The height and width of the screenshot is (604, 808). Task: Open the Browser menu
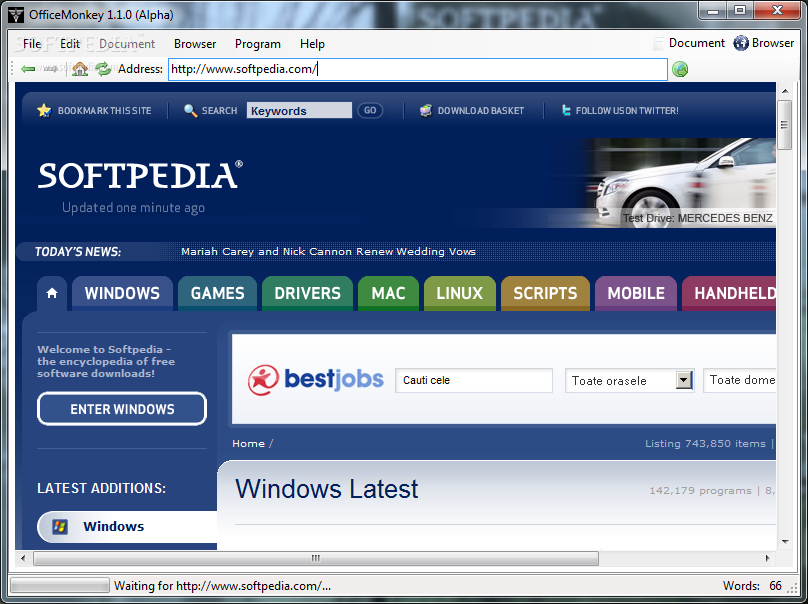[x=195, y=44]
